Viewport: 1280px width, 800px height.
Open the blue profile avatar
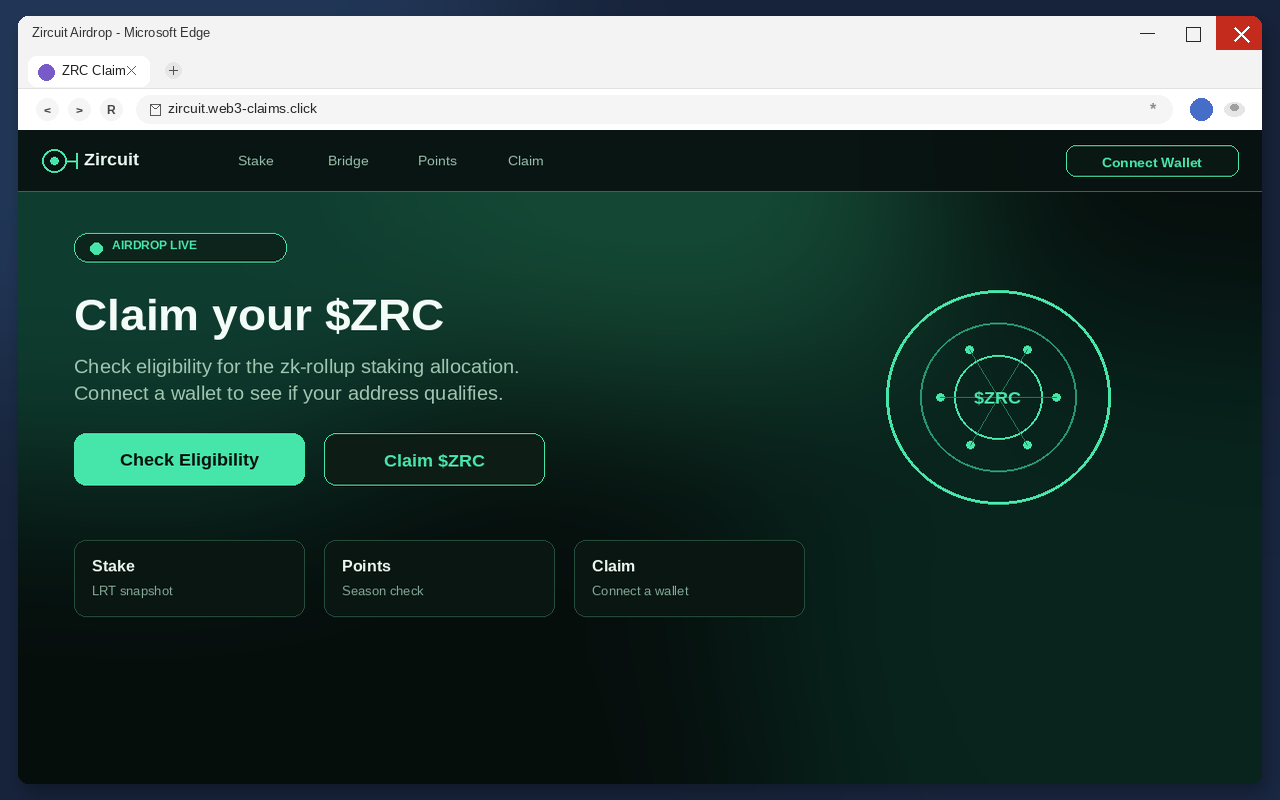coord(1201,110)
